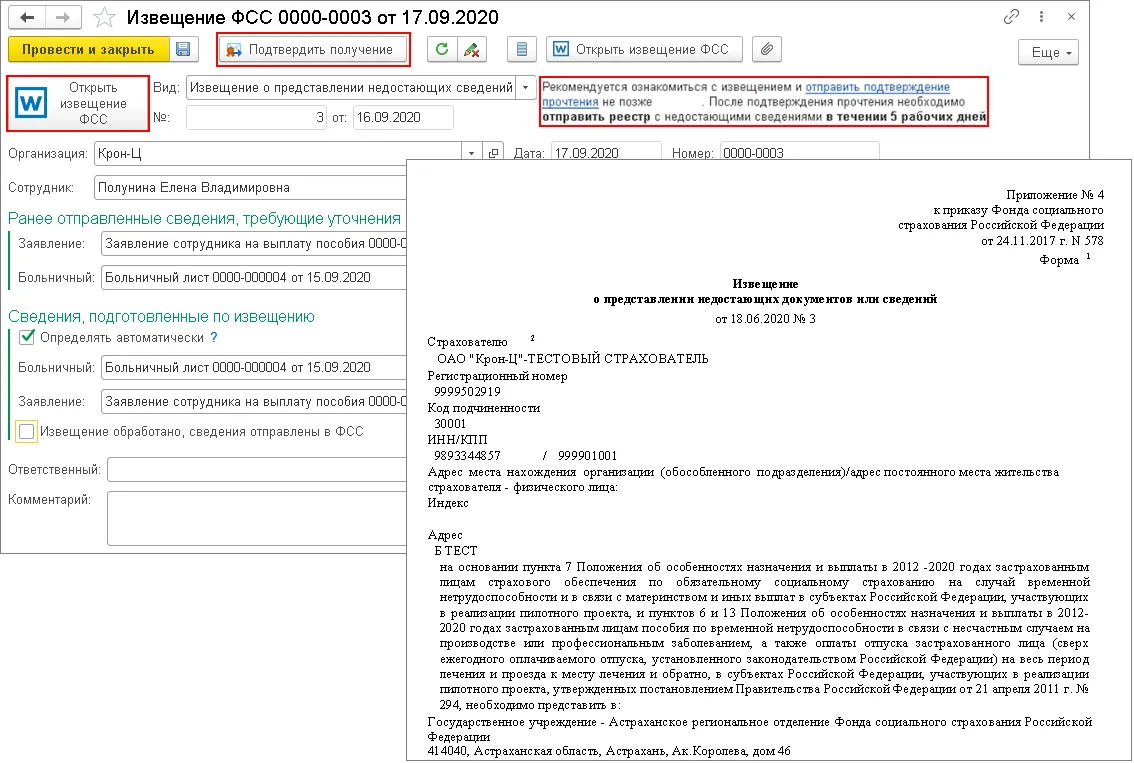Click the forward navigation arrow
The width and height of the screenshot is (1134, 763).
point(62,18)
